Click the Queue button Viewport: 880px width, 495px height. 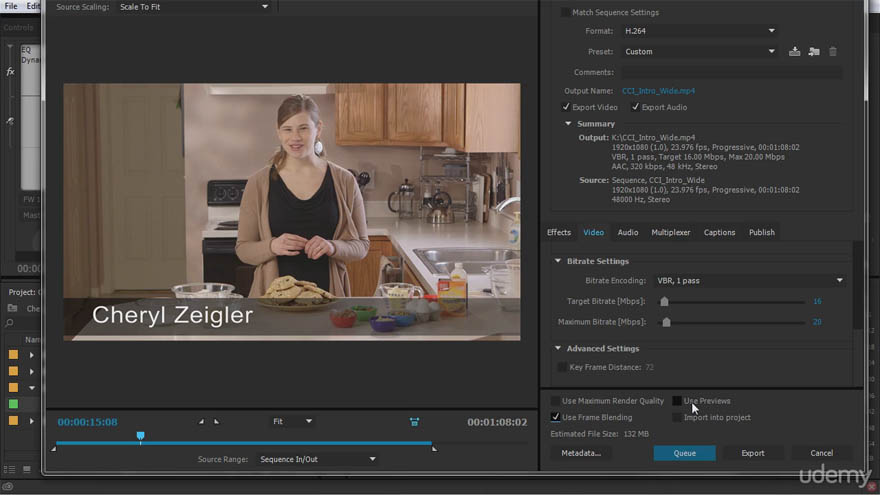tap(684, 453)
